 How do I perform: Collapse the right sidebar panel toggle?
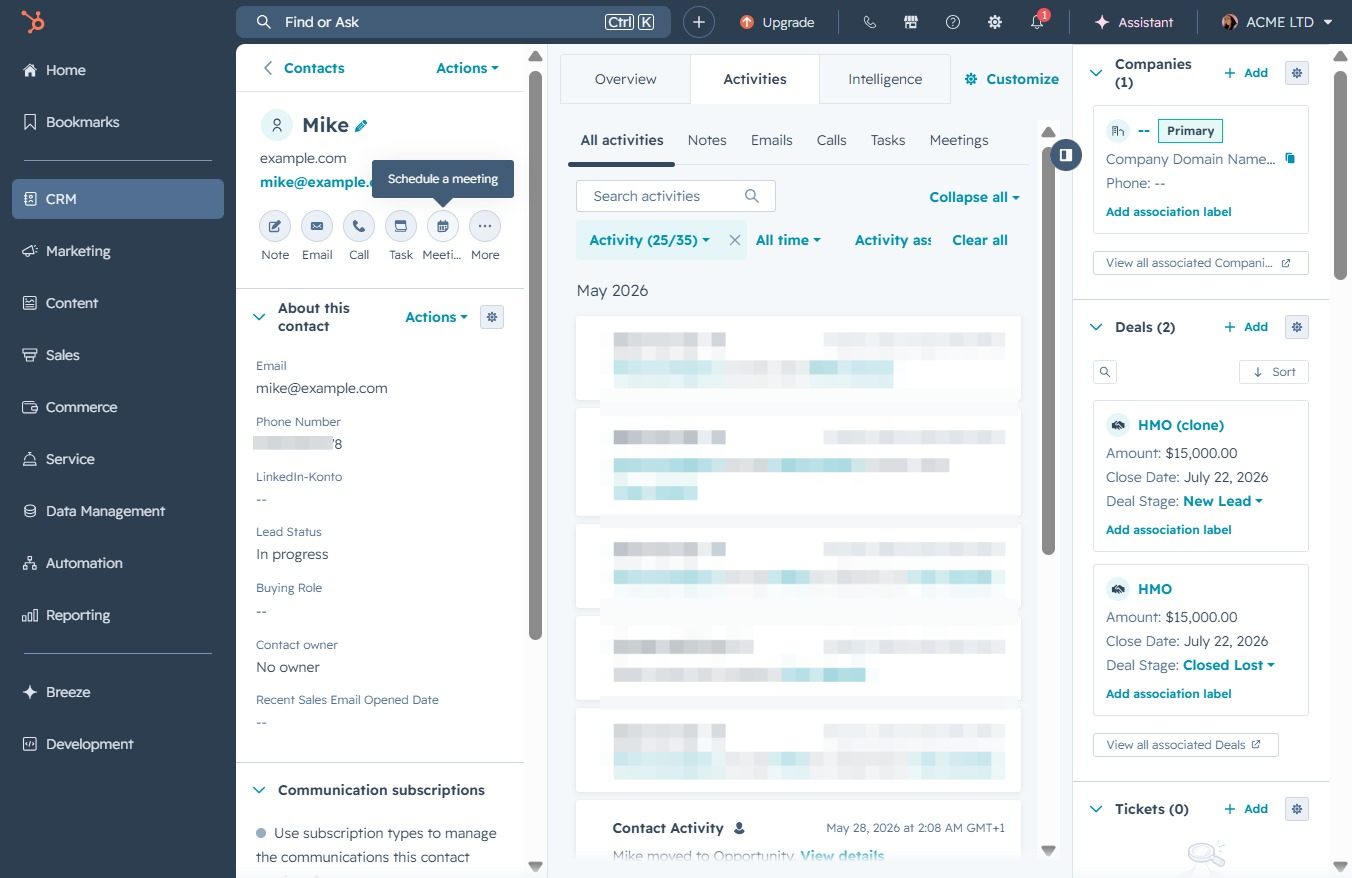[x=1067, y=155]
